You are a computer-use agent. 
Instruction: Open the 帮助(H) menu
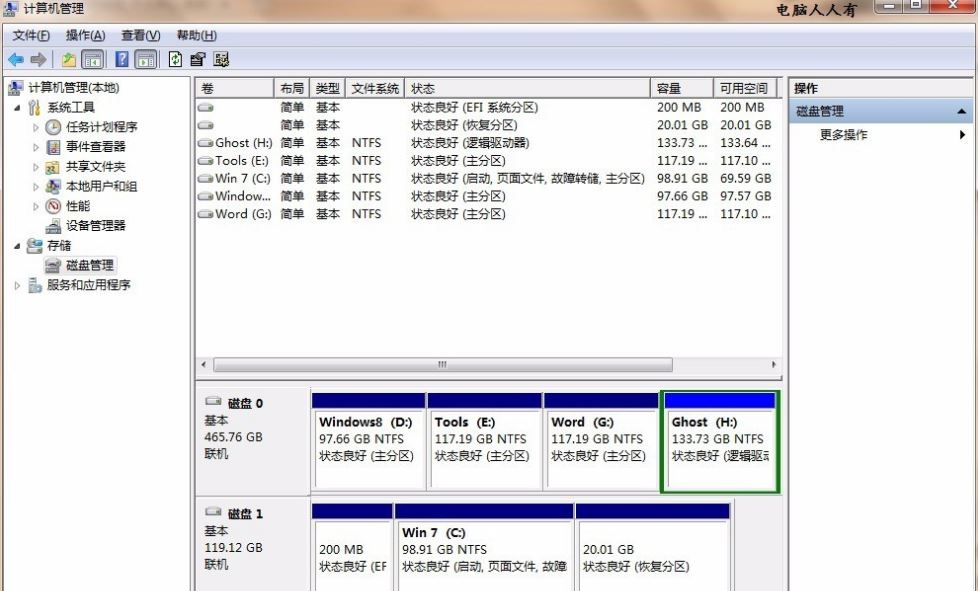pyautogui.click(x=196, y=36)
